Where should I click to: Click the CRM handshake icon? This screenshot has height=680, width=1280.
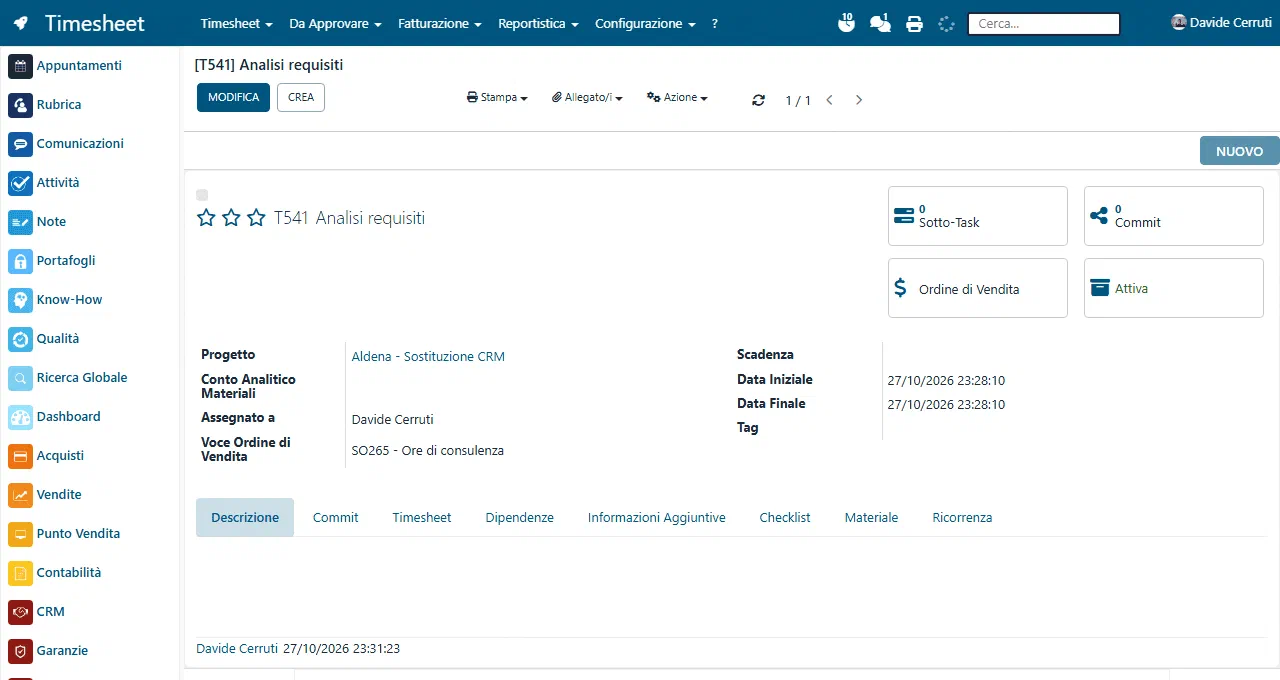20,612
